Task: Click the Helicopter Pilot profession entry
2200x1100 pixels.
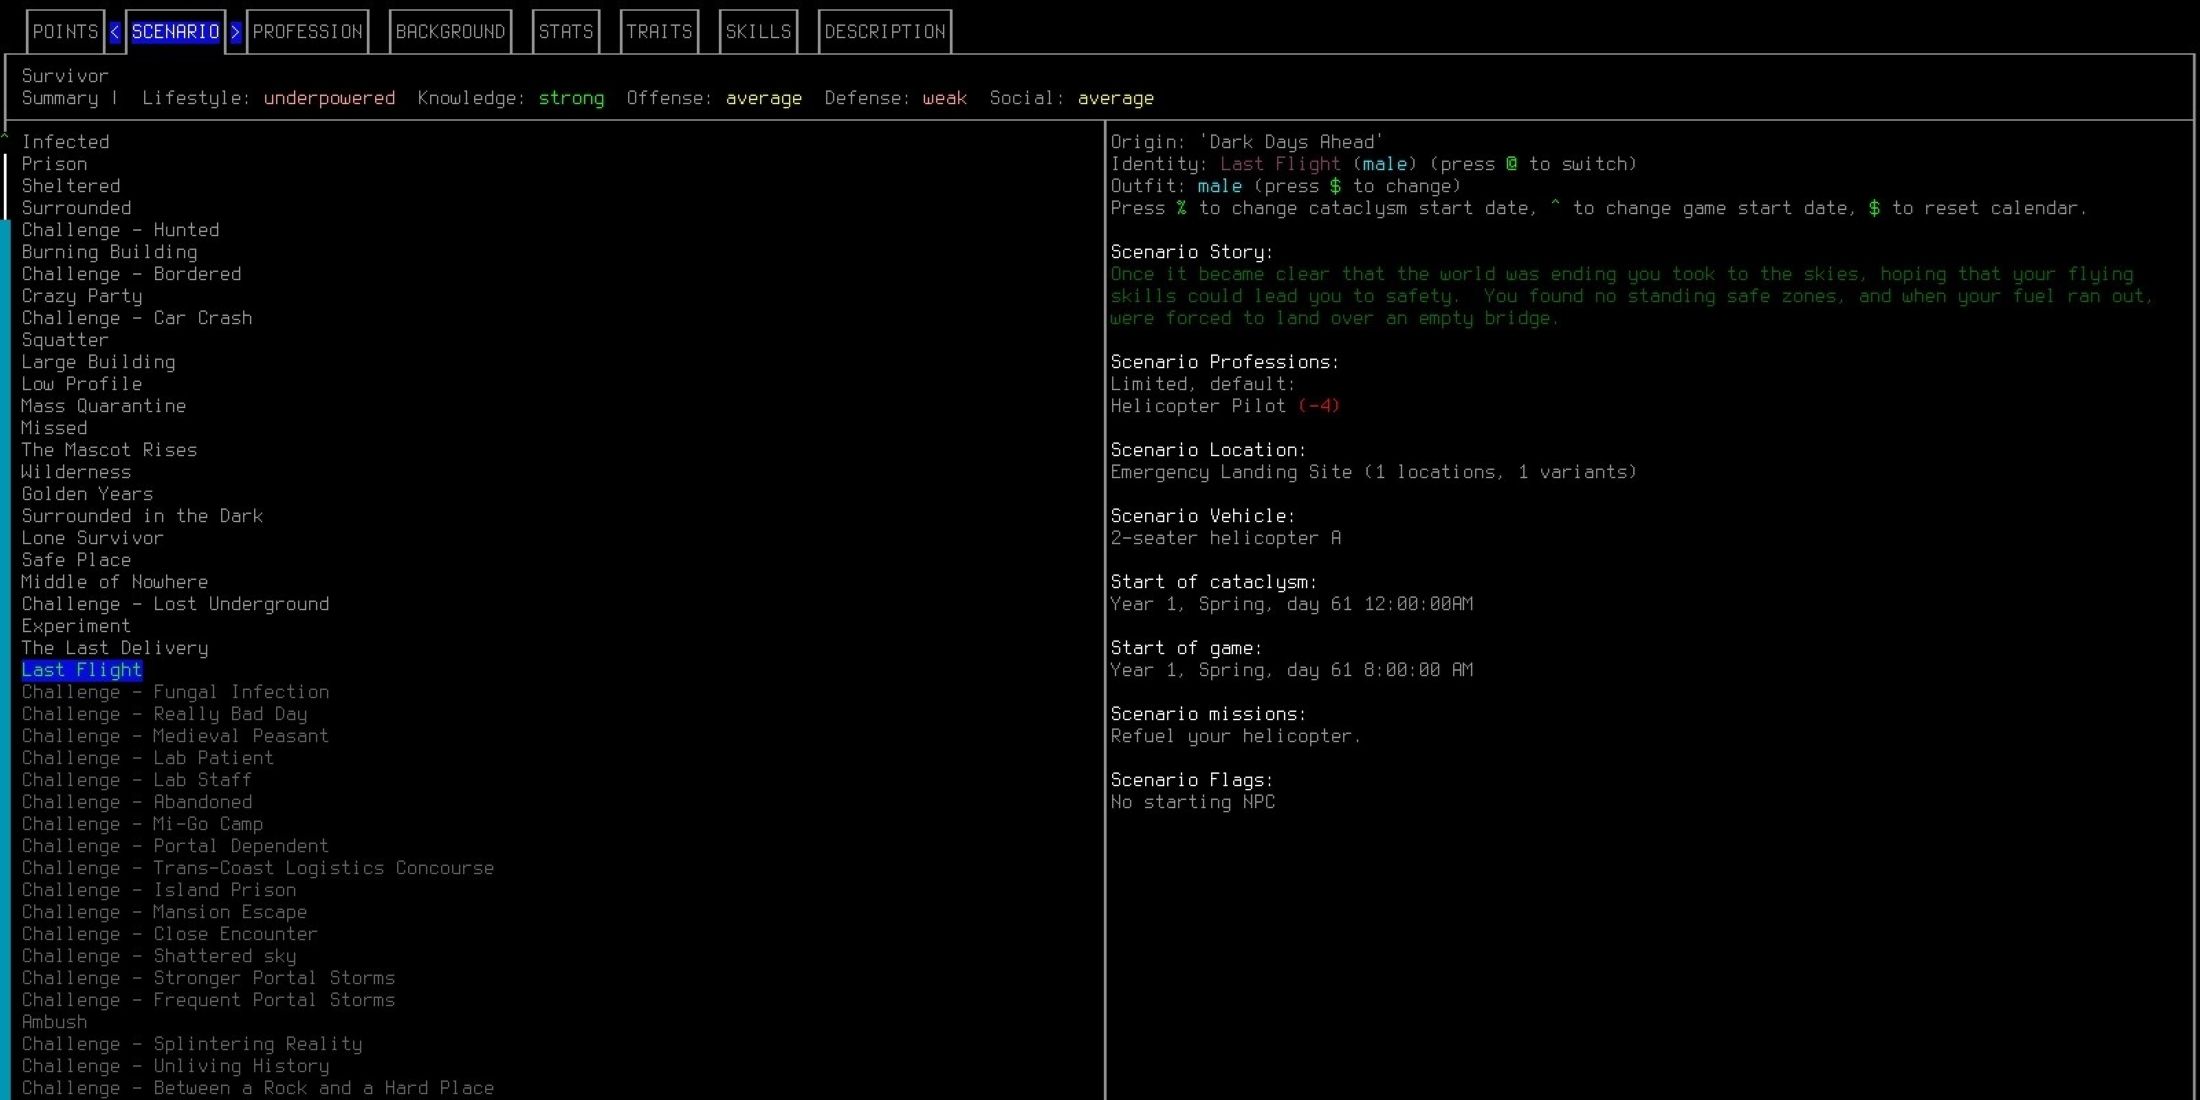Action: [1225, 406]
